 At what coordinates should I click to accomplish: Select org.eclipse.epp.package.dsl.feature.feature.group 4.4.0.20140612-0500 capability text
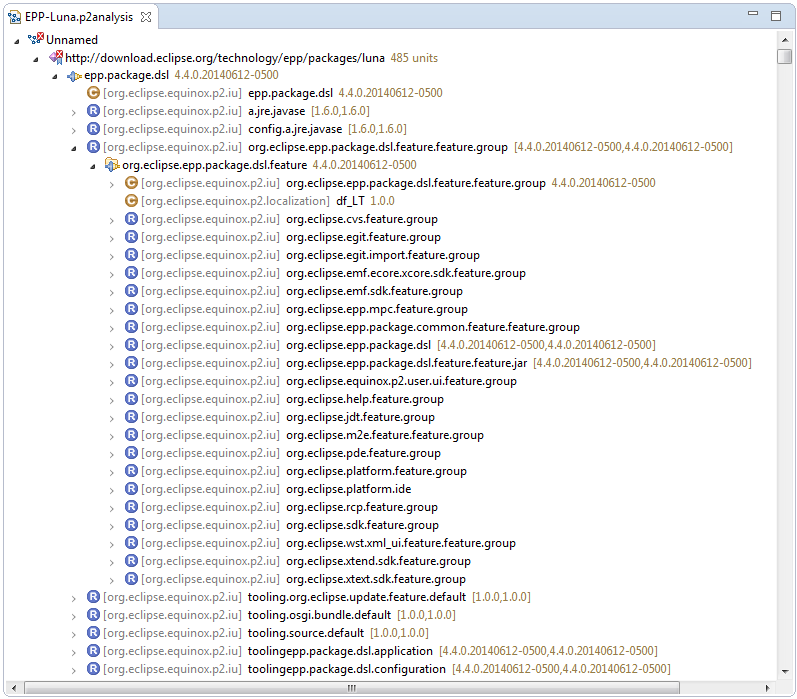coord(471,183)
